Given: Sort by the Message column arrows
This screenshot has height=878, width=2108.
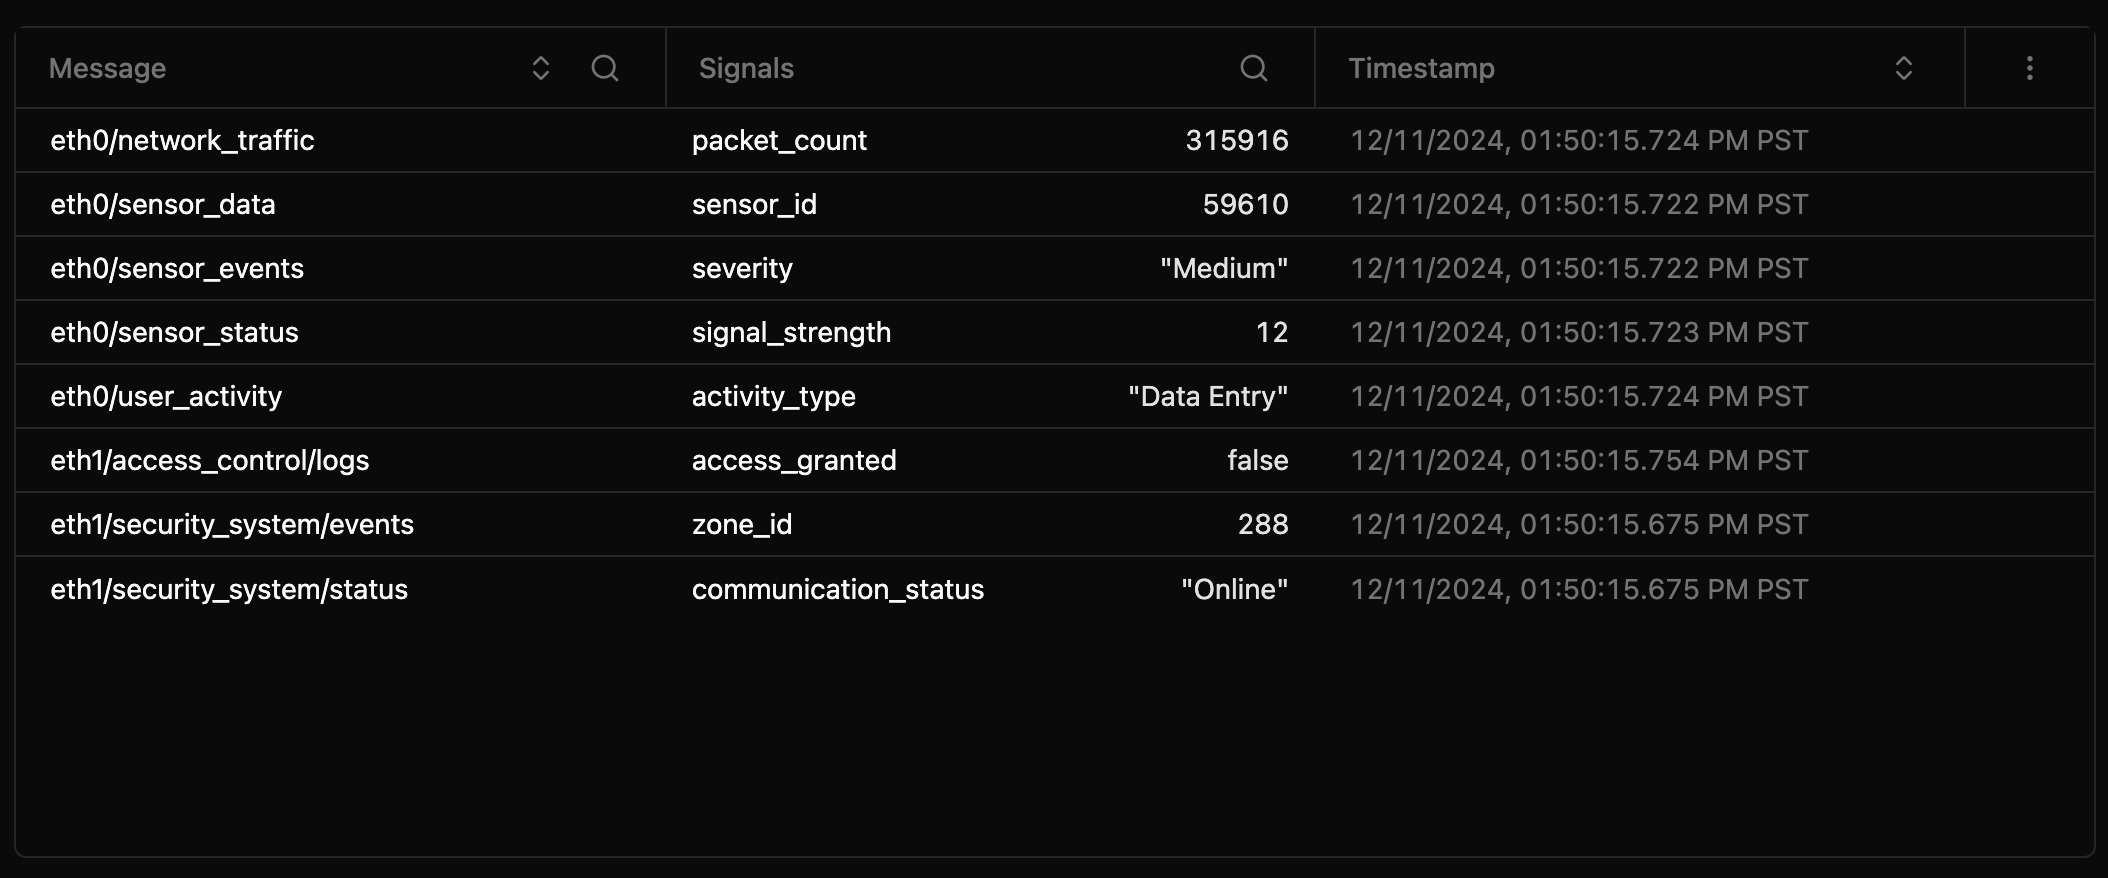Looking at the screenshot, I should pyautogui.click(x=541, y=68).
